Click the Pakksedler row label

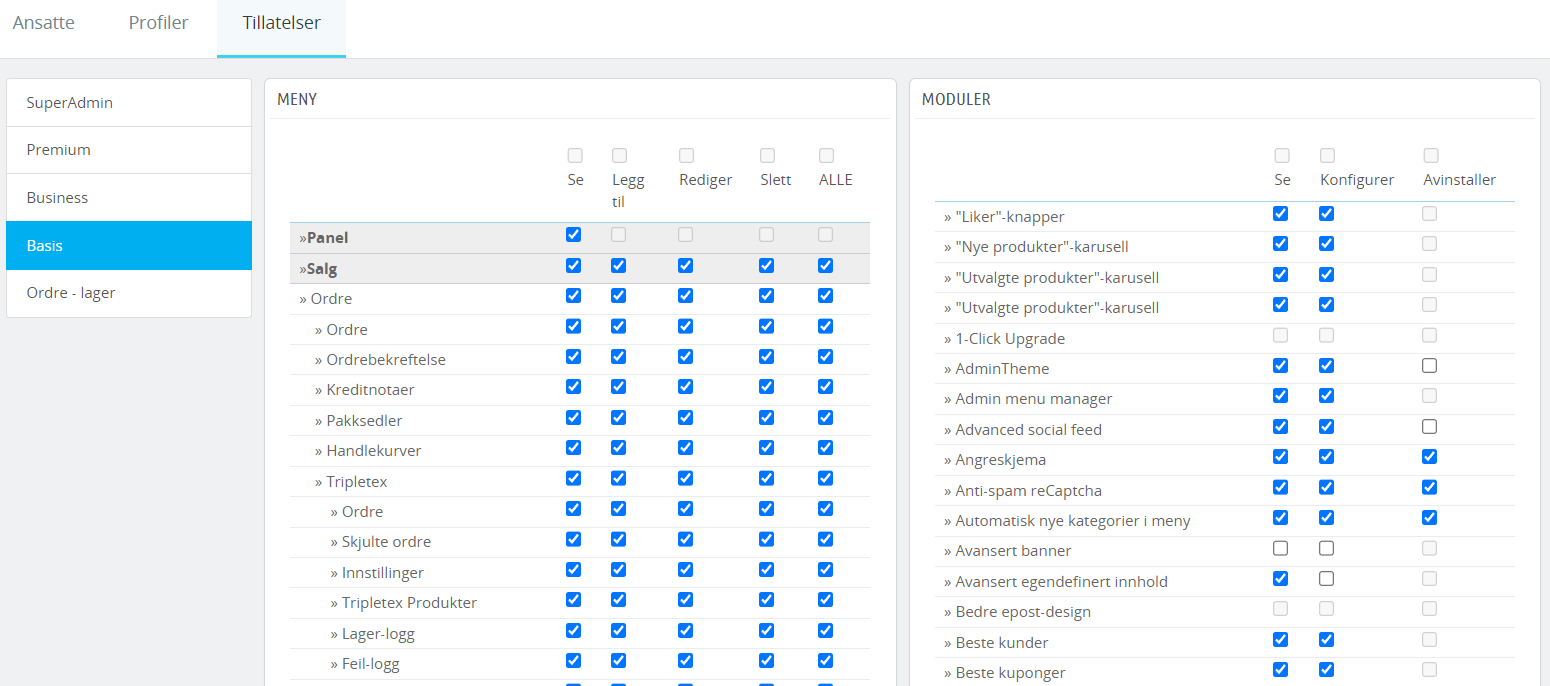click(358, 421)
